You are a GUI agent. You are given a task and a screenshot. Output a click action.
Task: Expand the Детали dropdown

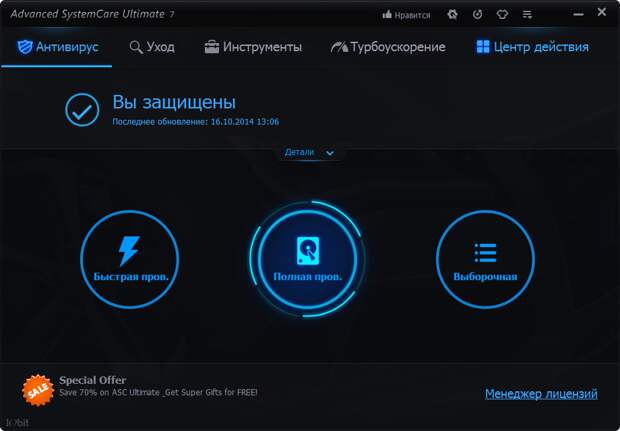309,152
